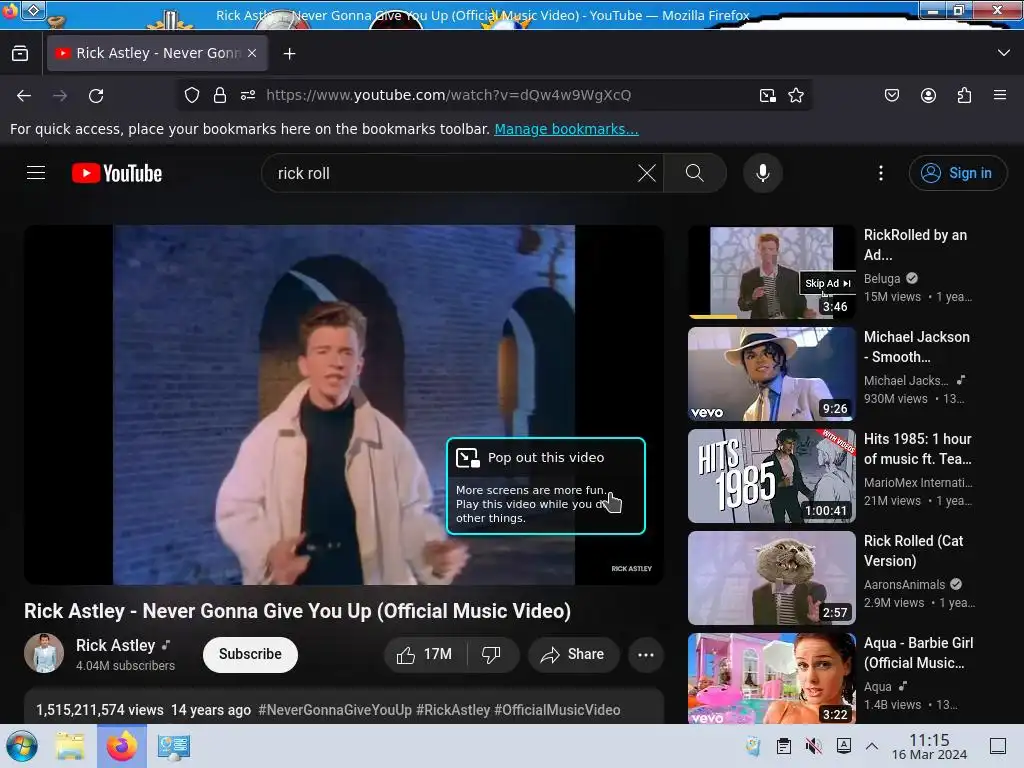Open YouTube settings three-dot menu
Image resolution: width=1024 pixels, height=768 pixels.
pos(881,173)
